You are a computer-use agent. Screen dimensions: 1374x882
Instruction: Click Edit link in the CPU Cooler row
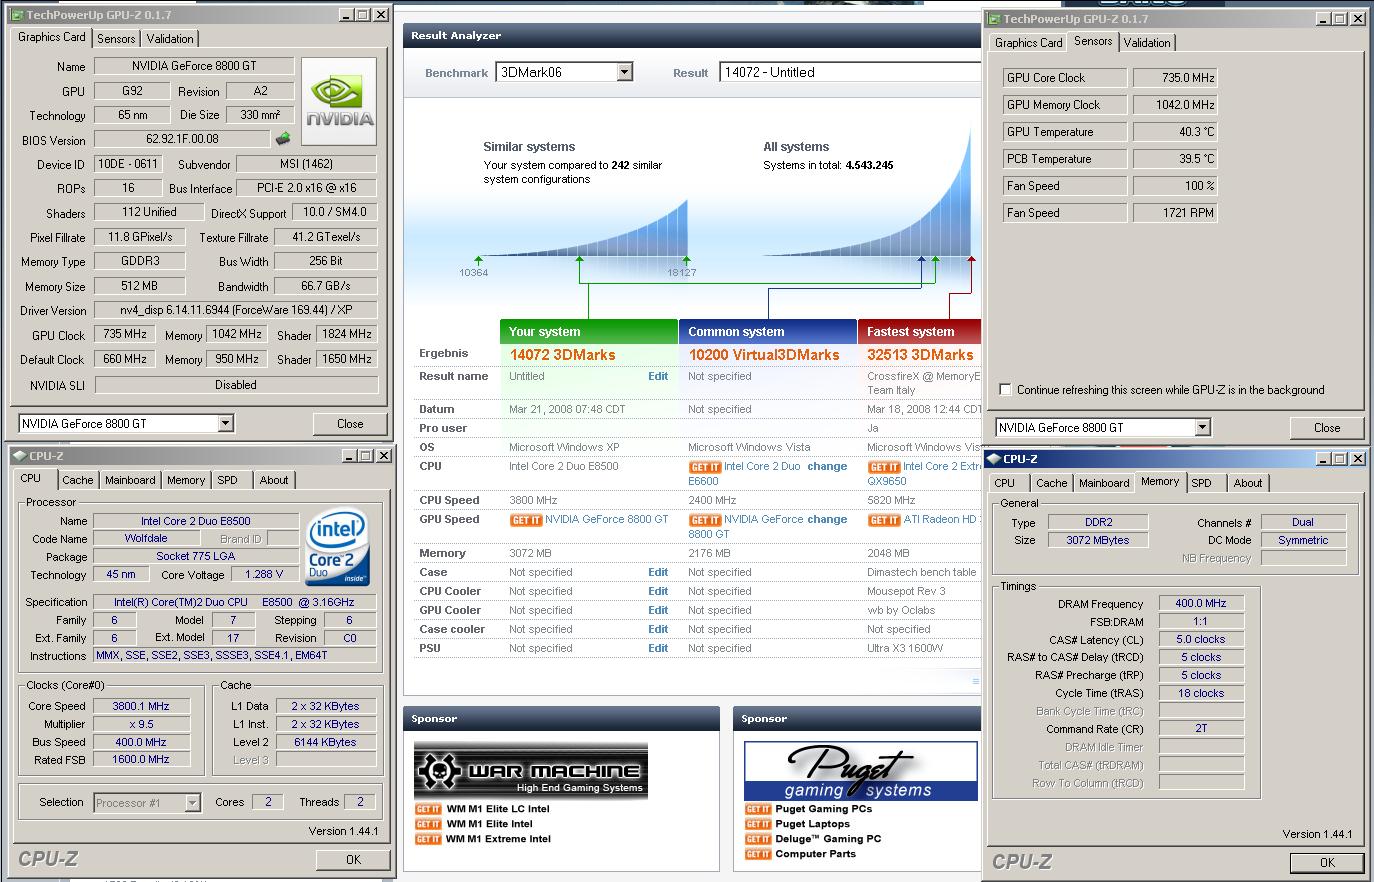[658, 591]
